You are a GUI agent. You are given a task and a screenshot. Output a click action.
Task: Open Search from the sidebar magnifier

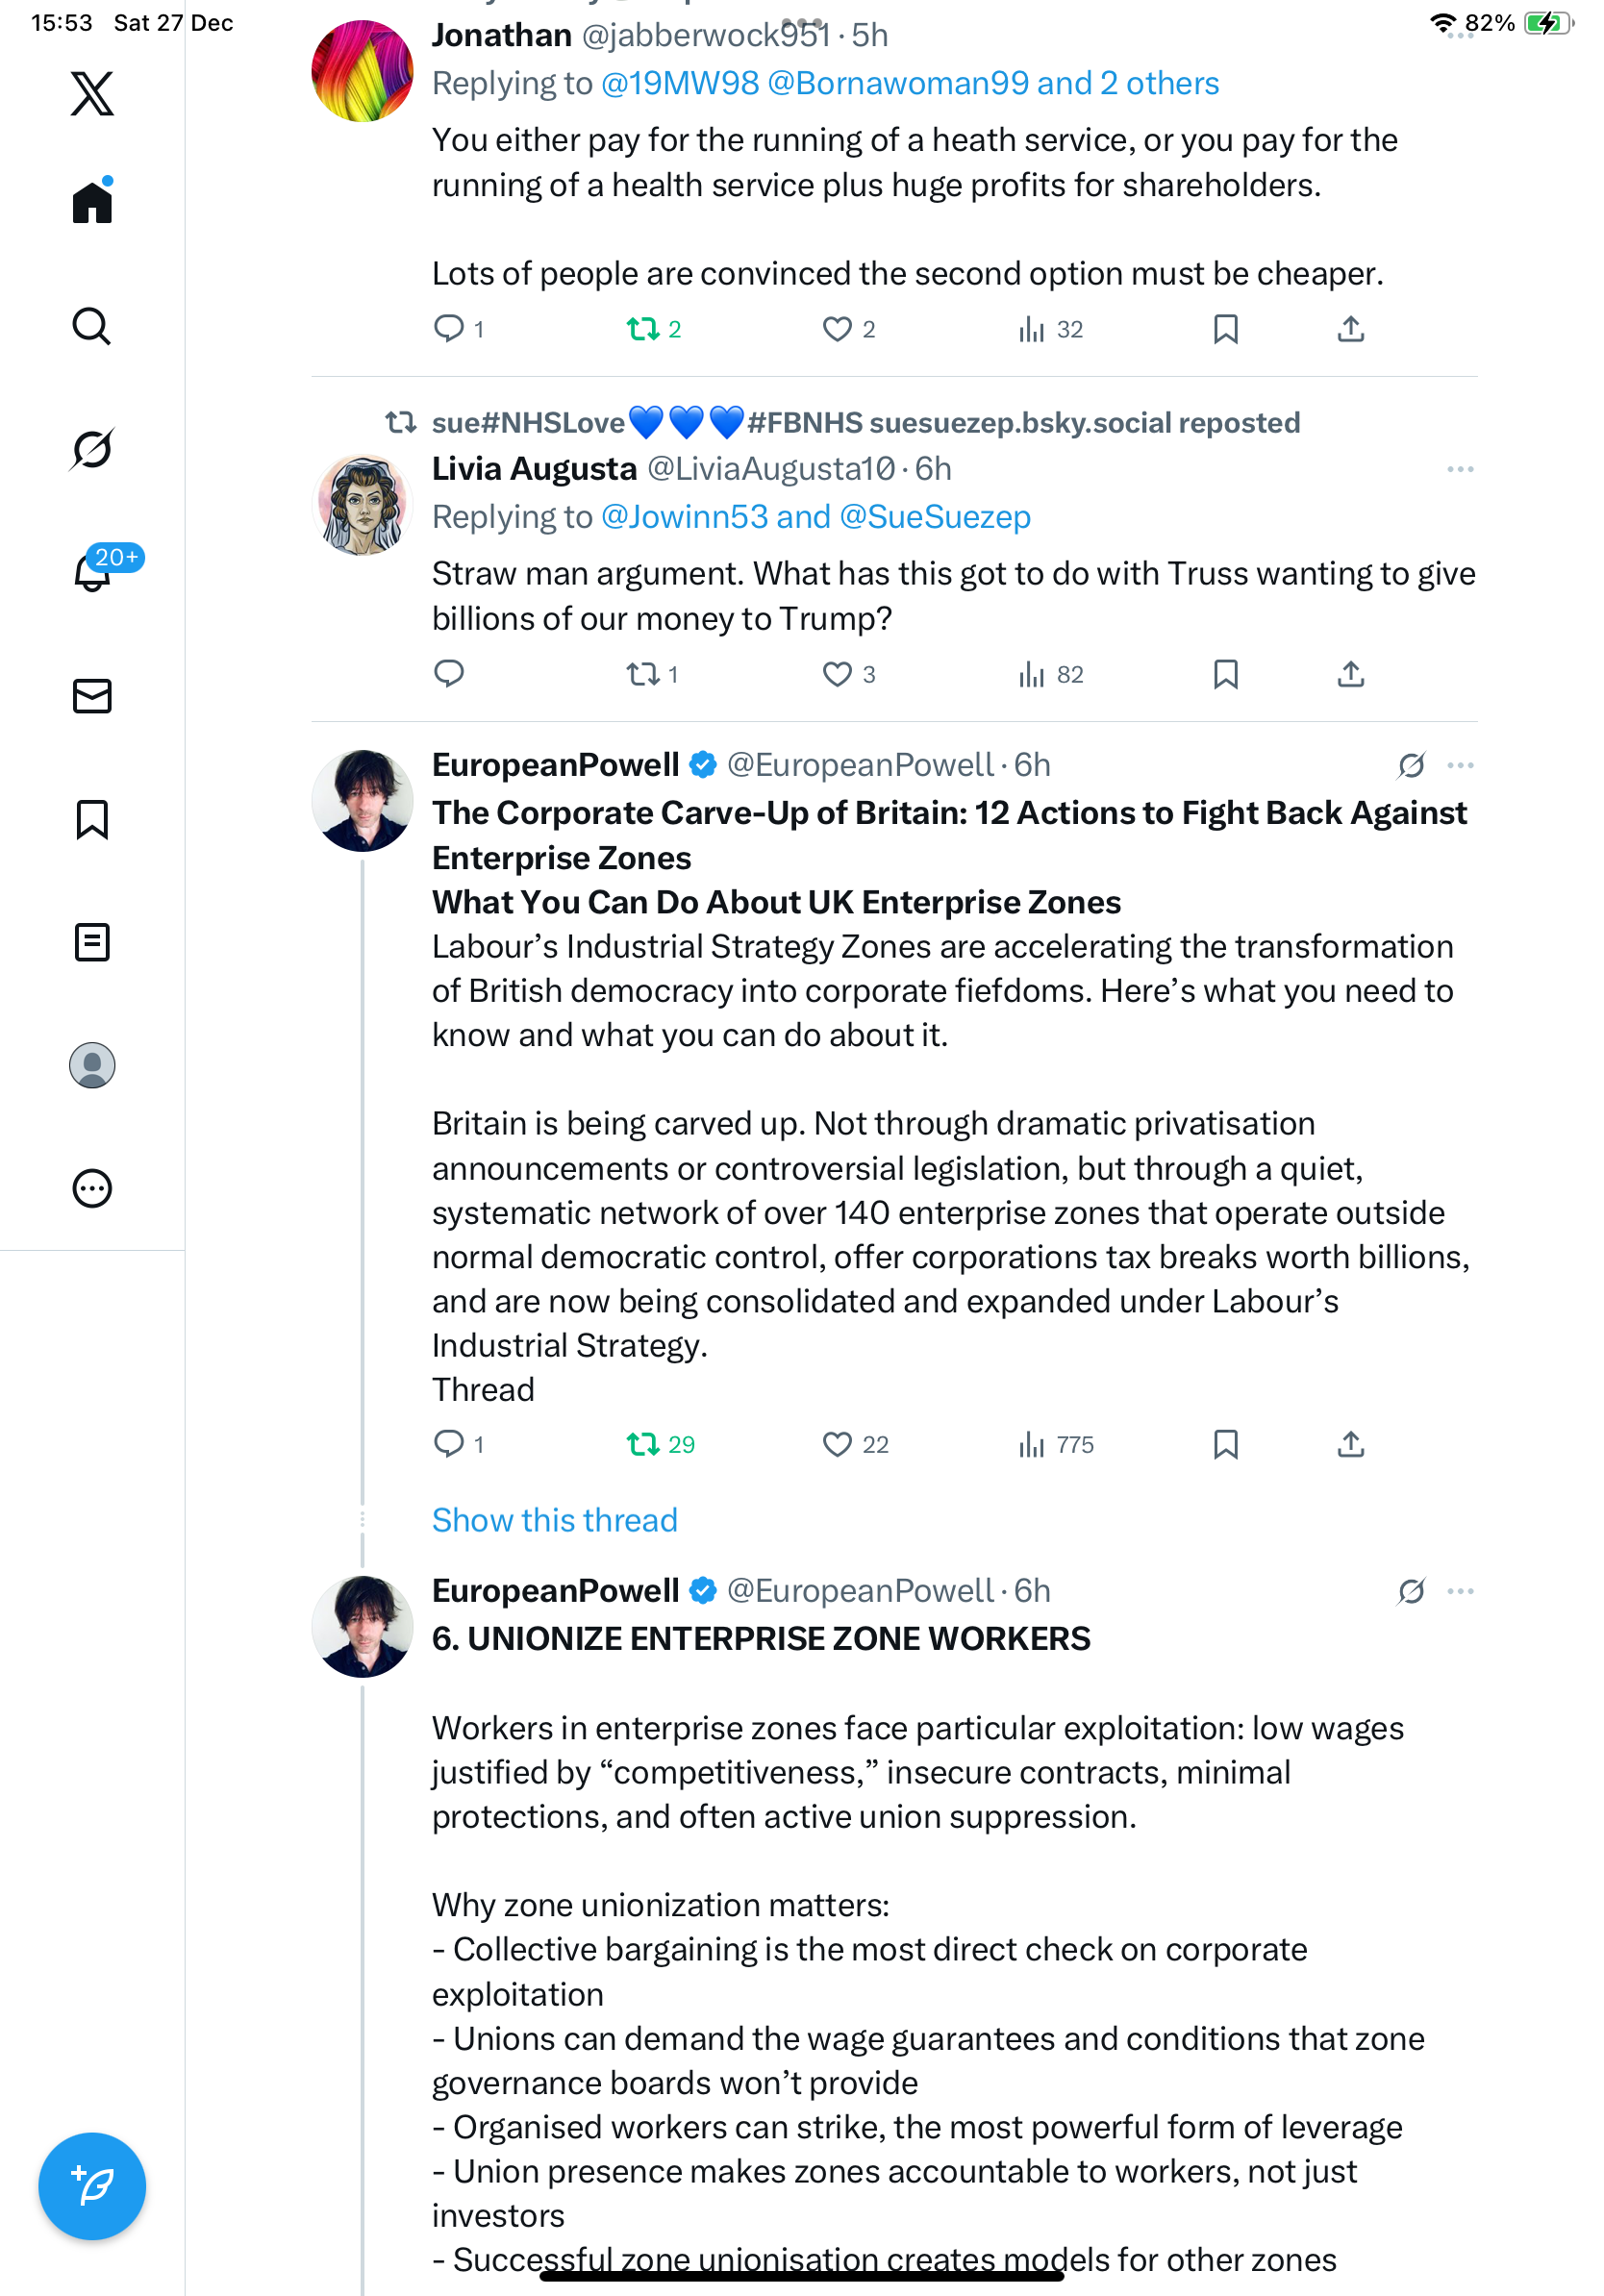pyautogui.click(x=92, y=326)
